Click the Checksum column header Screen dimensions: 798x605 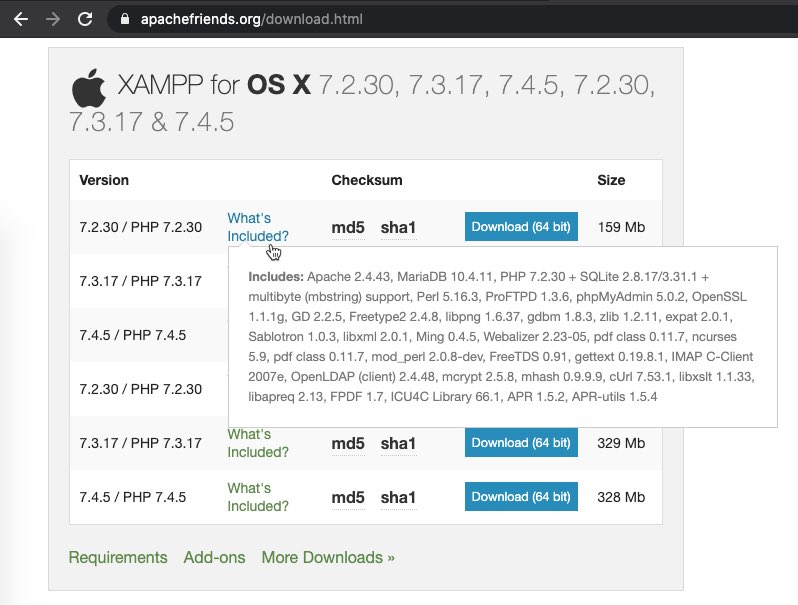(367, 180)
